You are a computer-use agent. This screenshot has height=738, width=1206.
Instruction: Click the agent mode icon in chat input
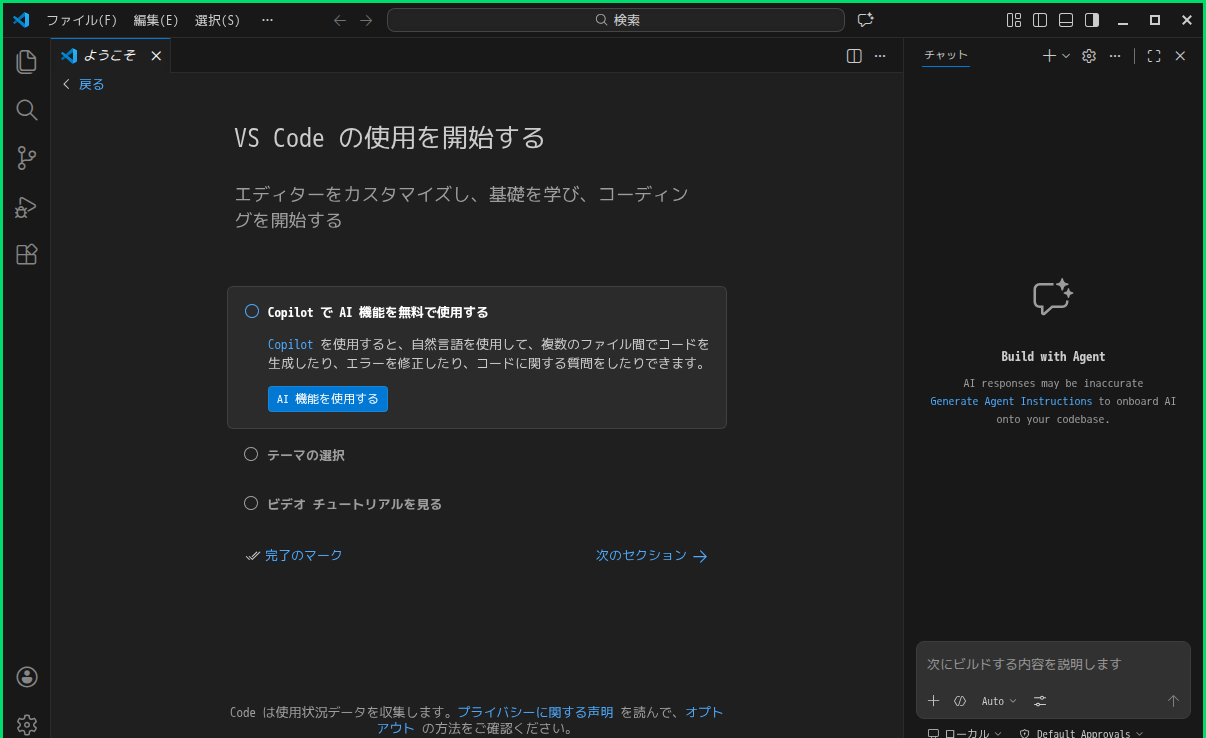960,701
